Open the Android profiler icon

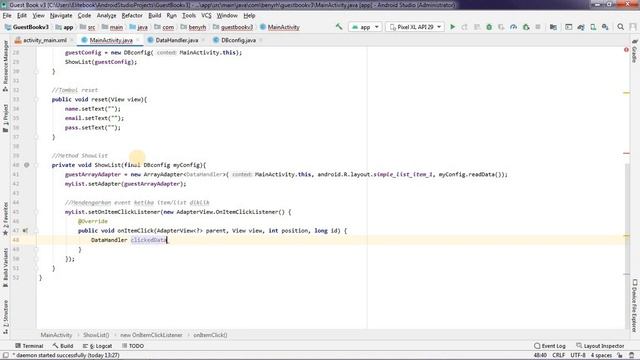[513, 27]
